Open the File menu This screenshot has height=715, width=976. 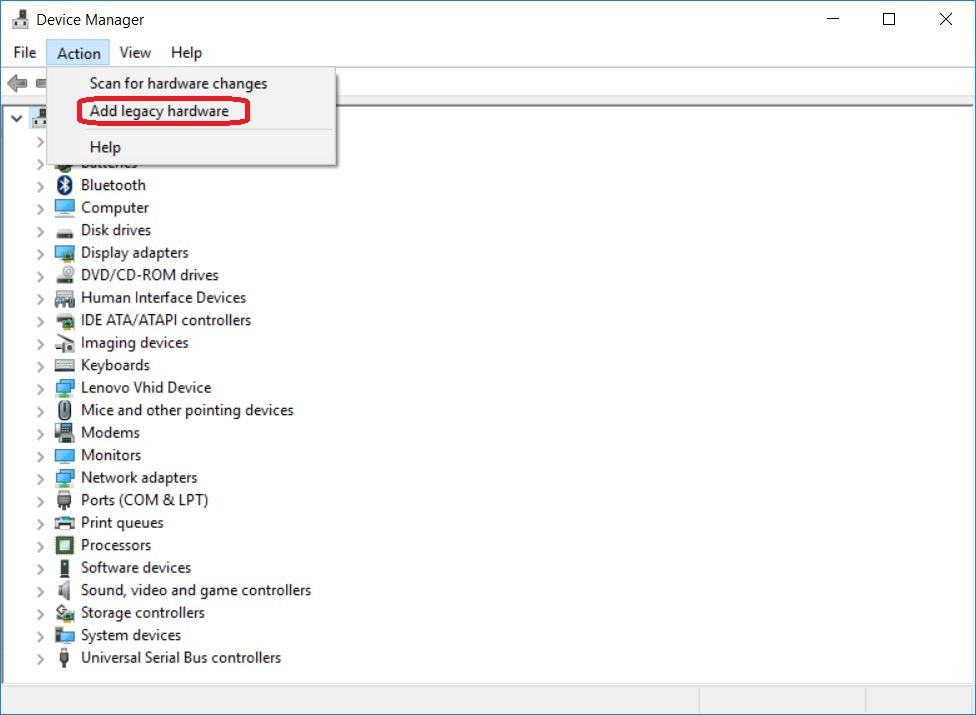[x=25, y=53]
